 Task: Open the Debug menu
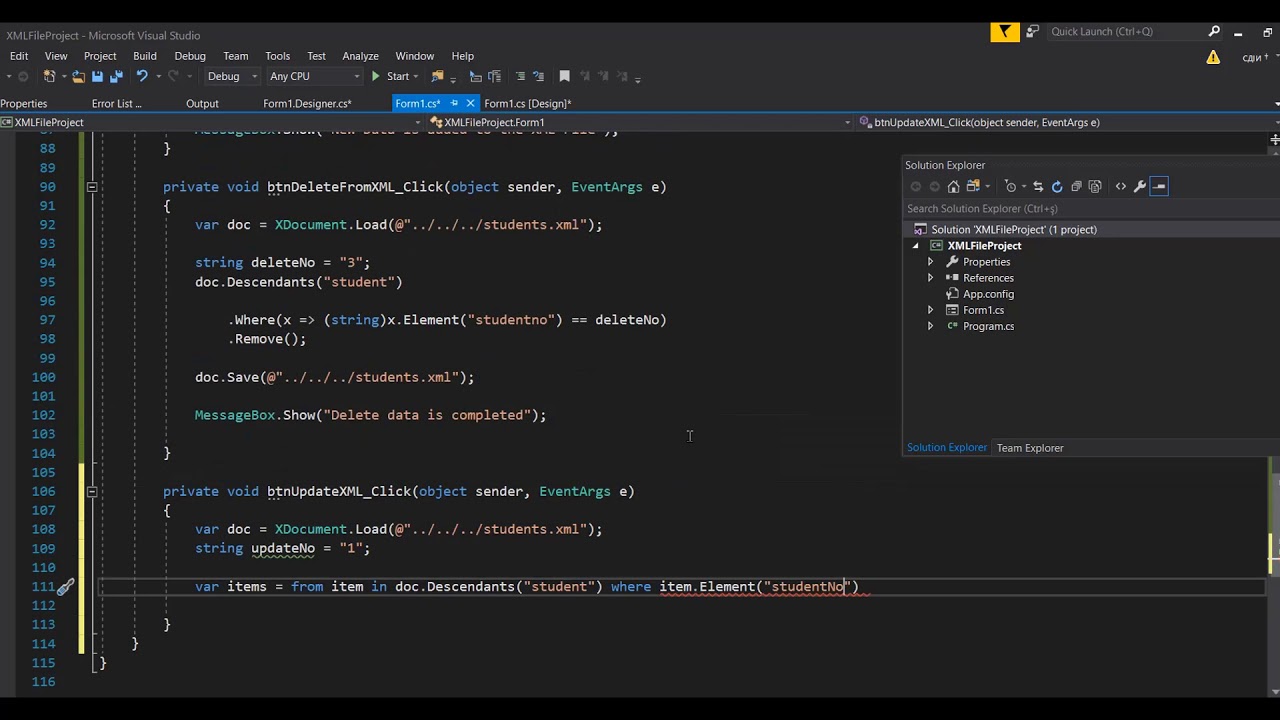click(x=190, y=56)
